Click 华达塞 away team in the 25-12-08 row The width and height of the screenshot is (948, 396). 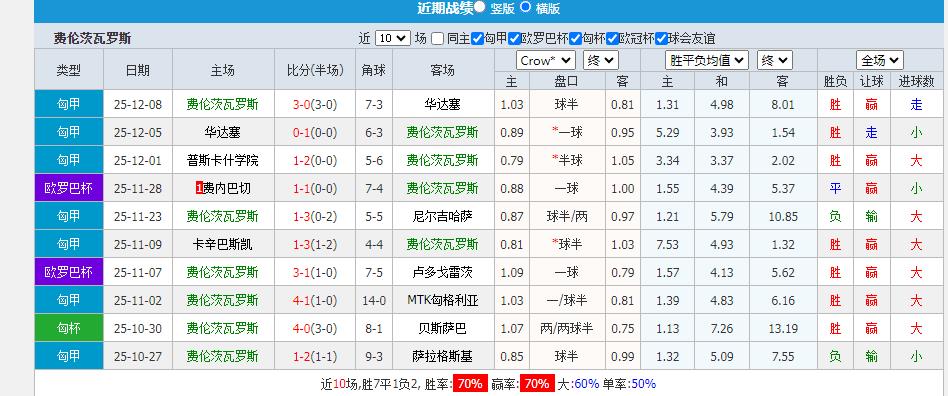tap(443, 105)
